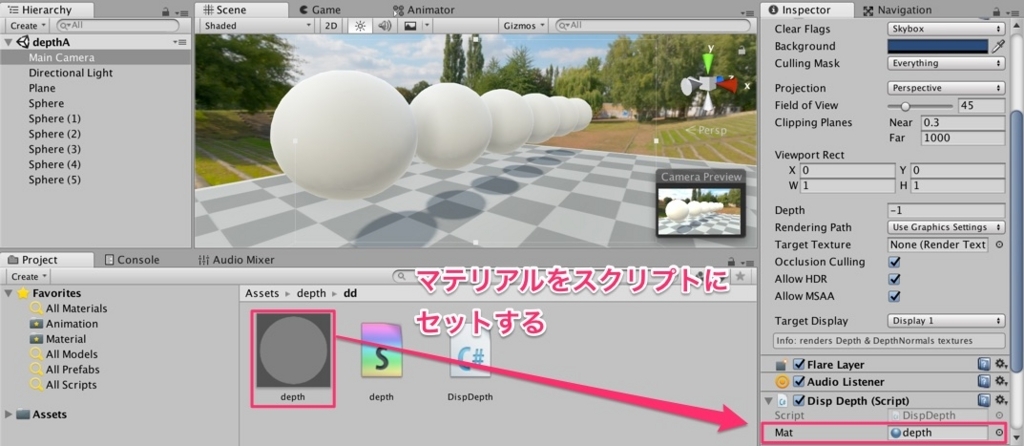Switch to the Navigation tab
The height and width of the screenshot is (446, 1024).
[897, 10]
